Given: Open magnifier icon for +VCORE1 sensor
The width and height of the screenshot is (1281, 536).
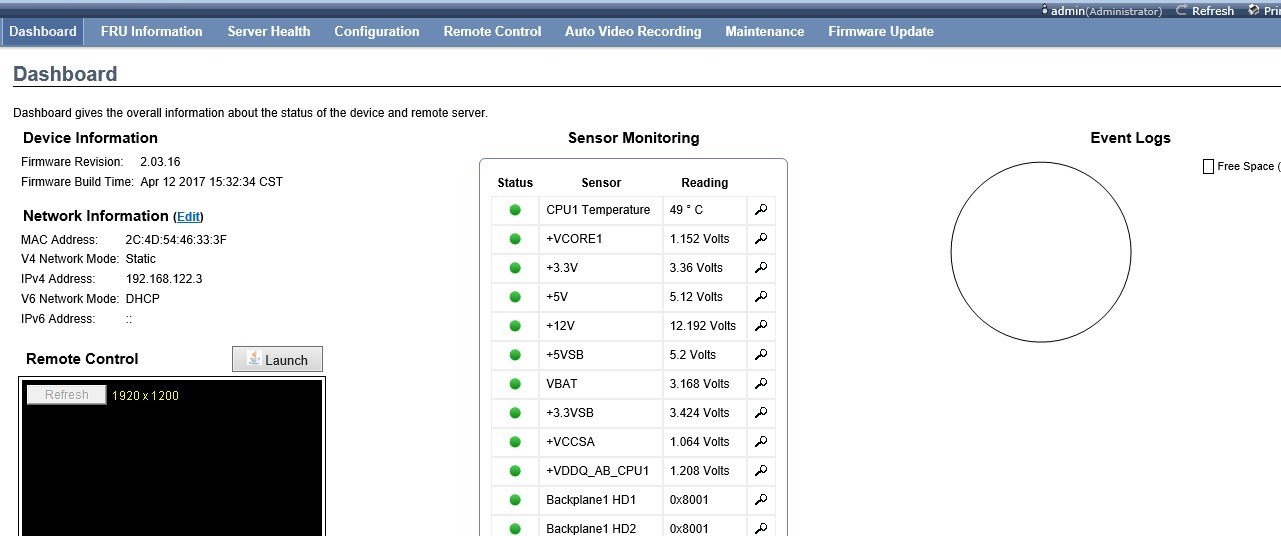Looking at the screenshot, I should pyautogui.click(x=761, y=239).
